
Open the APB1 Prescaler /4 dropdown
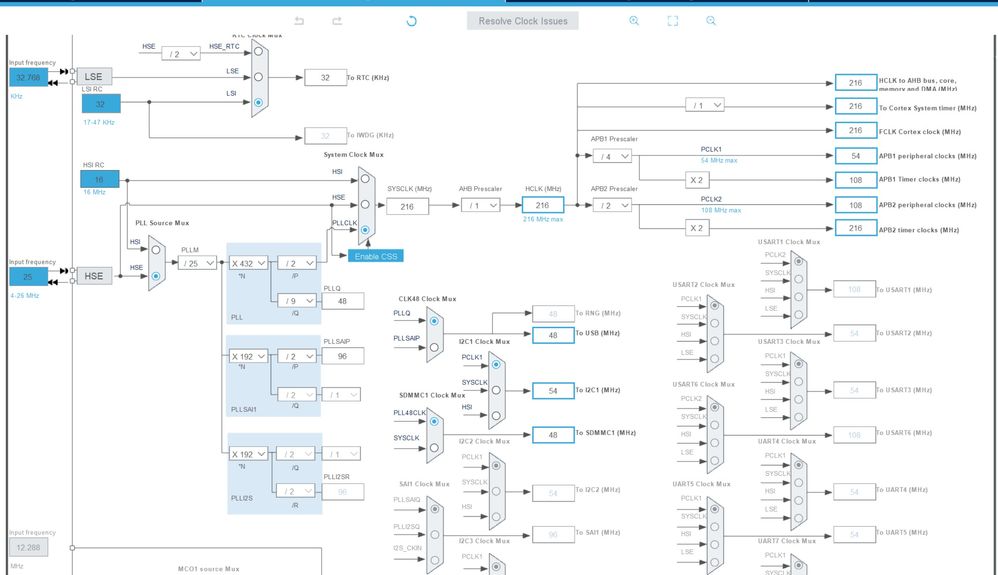click(612, 156)
